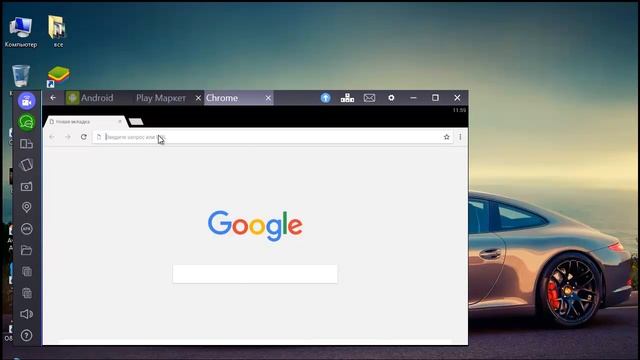Click the multi-window layout sidebar icon

coord(27,144)
